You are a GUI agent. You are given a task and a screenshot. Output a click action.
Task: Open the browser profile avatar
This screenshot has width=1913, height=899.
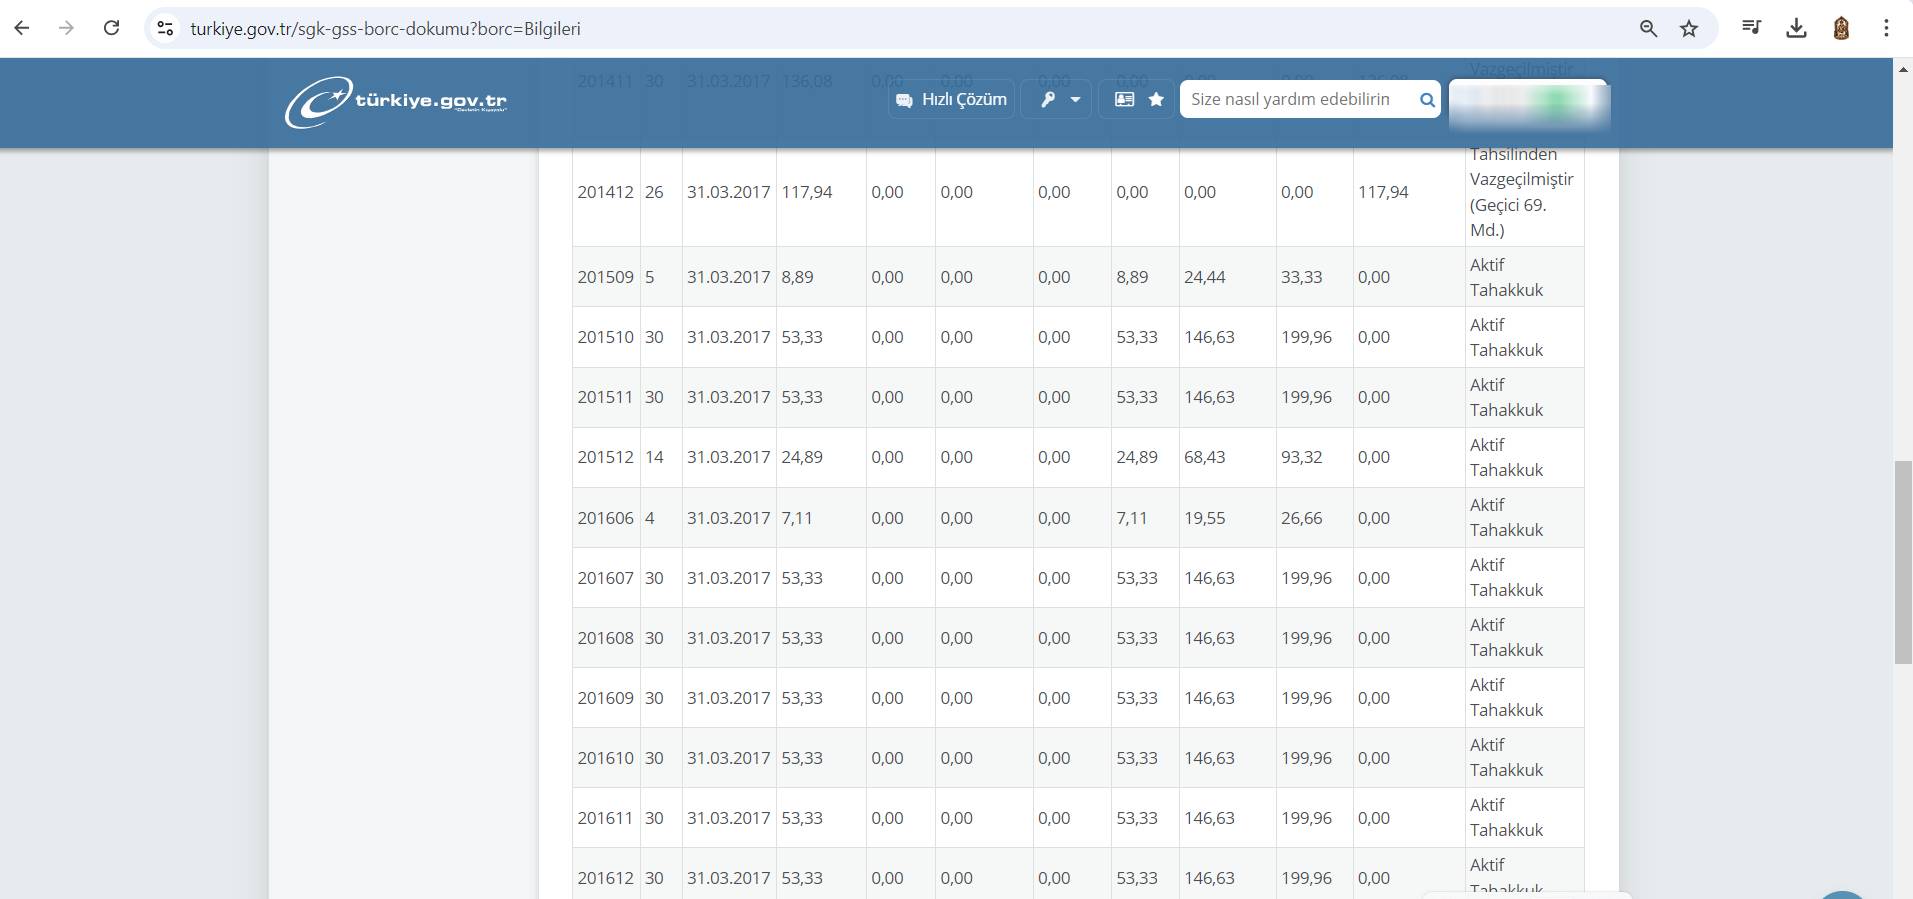point(1841,28)
